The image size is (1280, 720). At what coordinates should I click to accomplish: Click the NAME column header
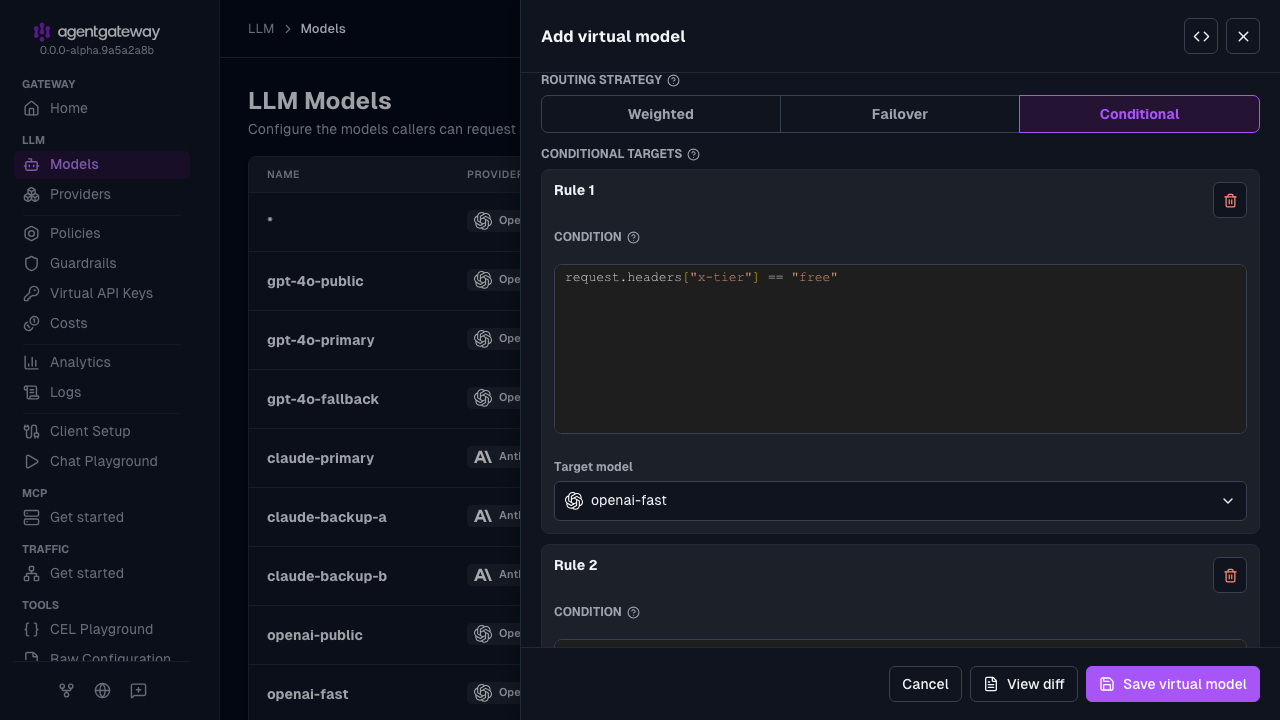coord(283,175)
